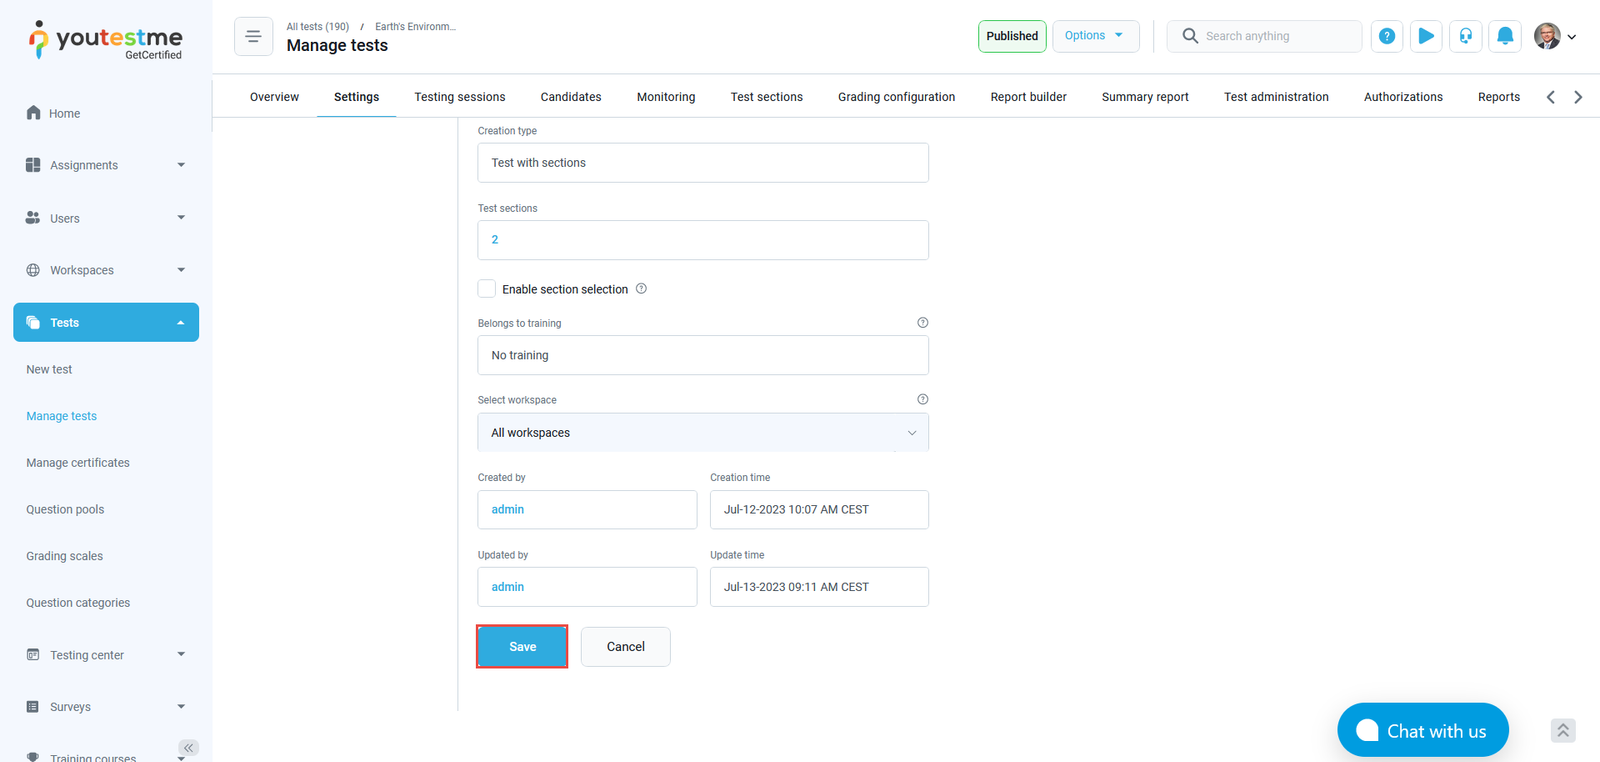Open the Select workspace dropdown

[702, 433]
